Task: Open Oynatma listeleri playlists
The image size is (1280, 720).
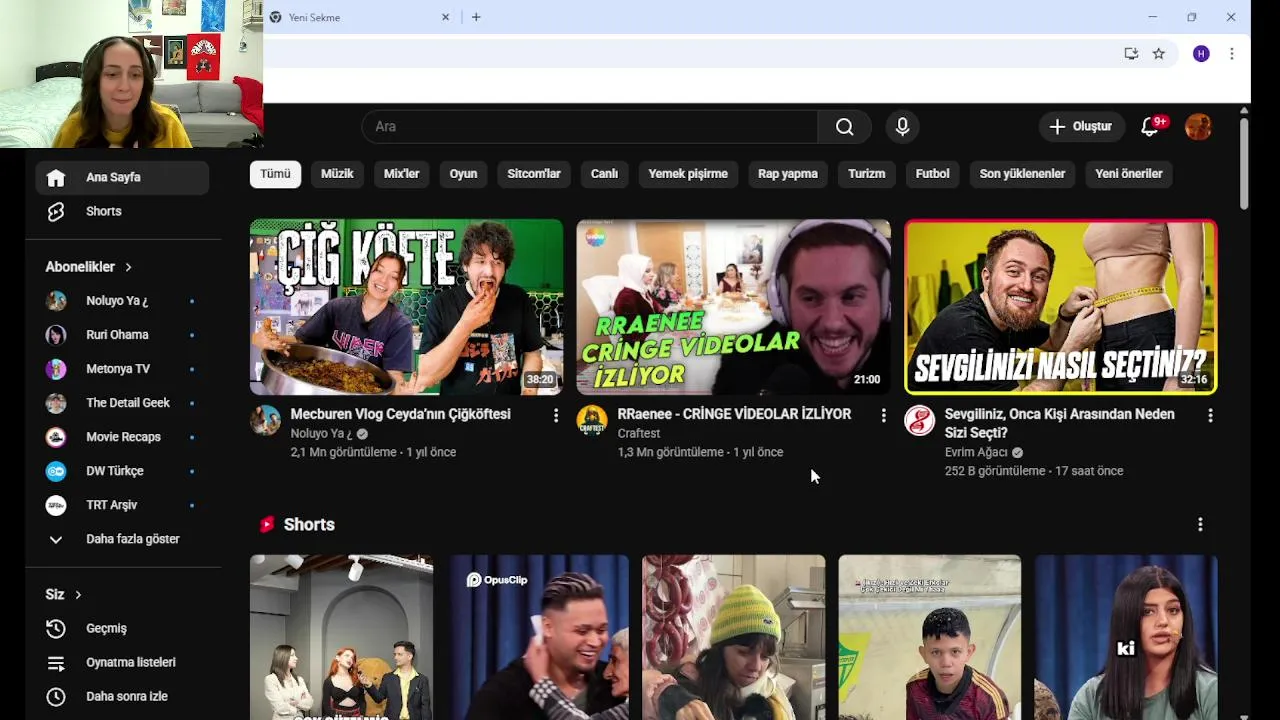Action: 122,662
